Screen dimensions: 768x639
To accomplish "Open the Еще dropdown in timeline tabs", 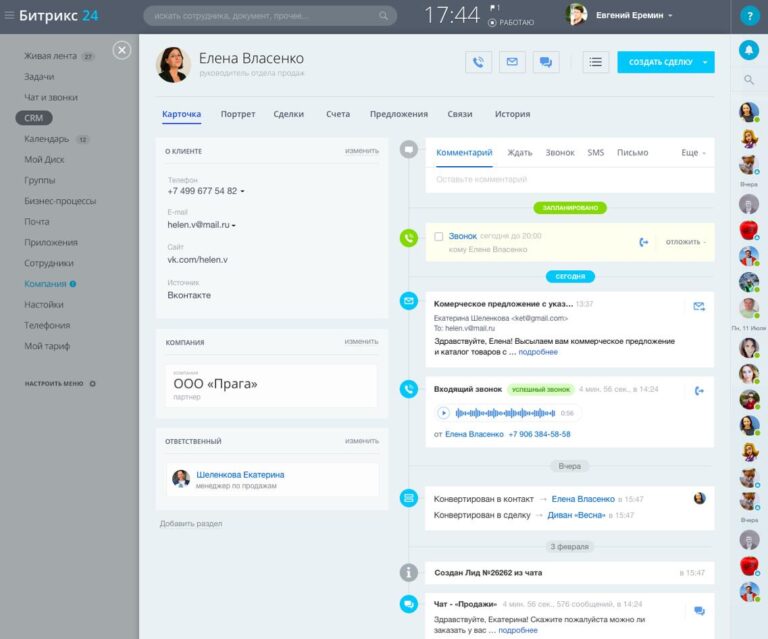I will [693, 153].
